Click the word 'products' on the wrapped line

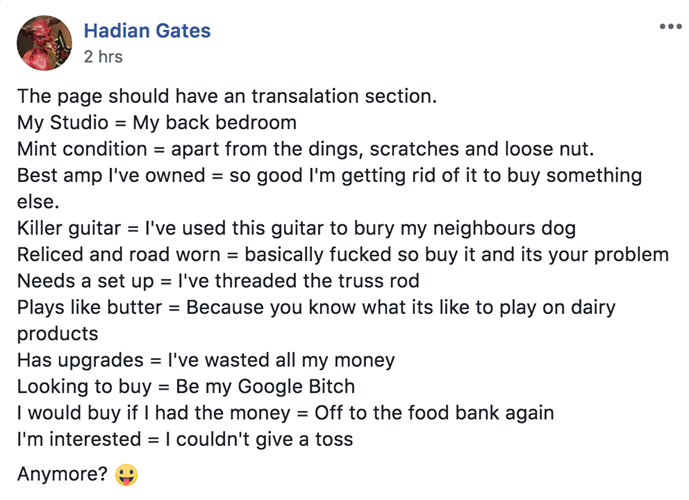click(58, 334)
